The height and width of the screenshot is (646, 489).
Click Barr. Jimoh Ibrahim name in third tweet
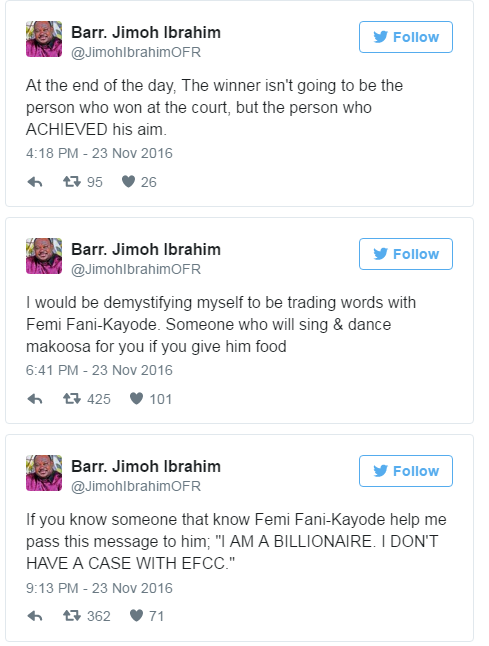(146, 466)
